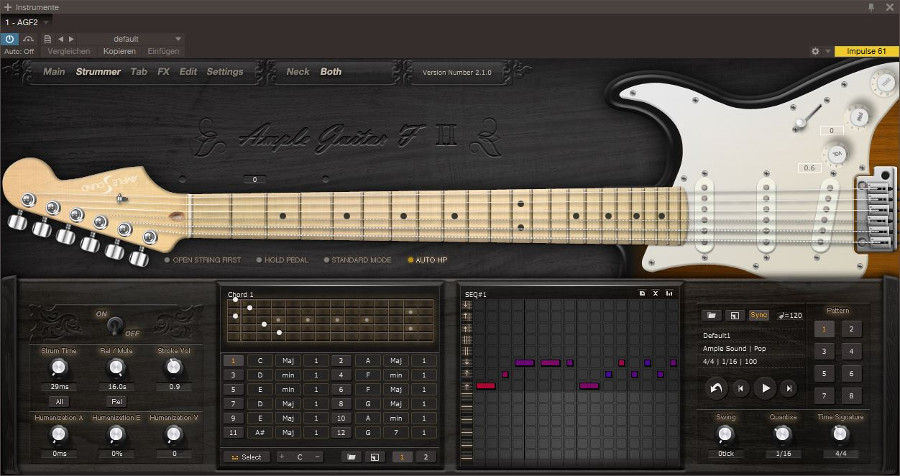Open chord 11 root A# field
This screenshot has height=476, width=900.
pyautogui.click(x=260, y=432)
